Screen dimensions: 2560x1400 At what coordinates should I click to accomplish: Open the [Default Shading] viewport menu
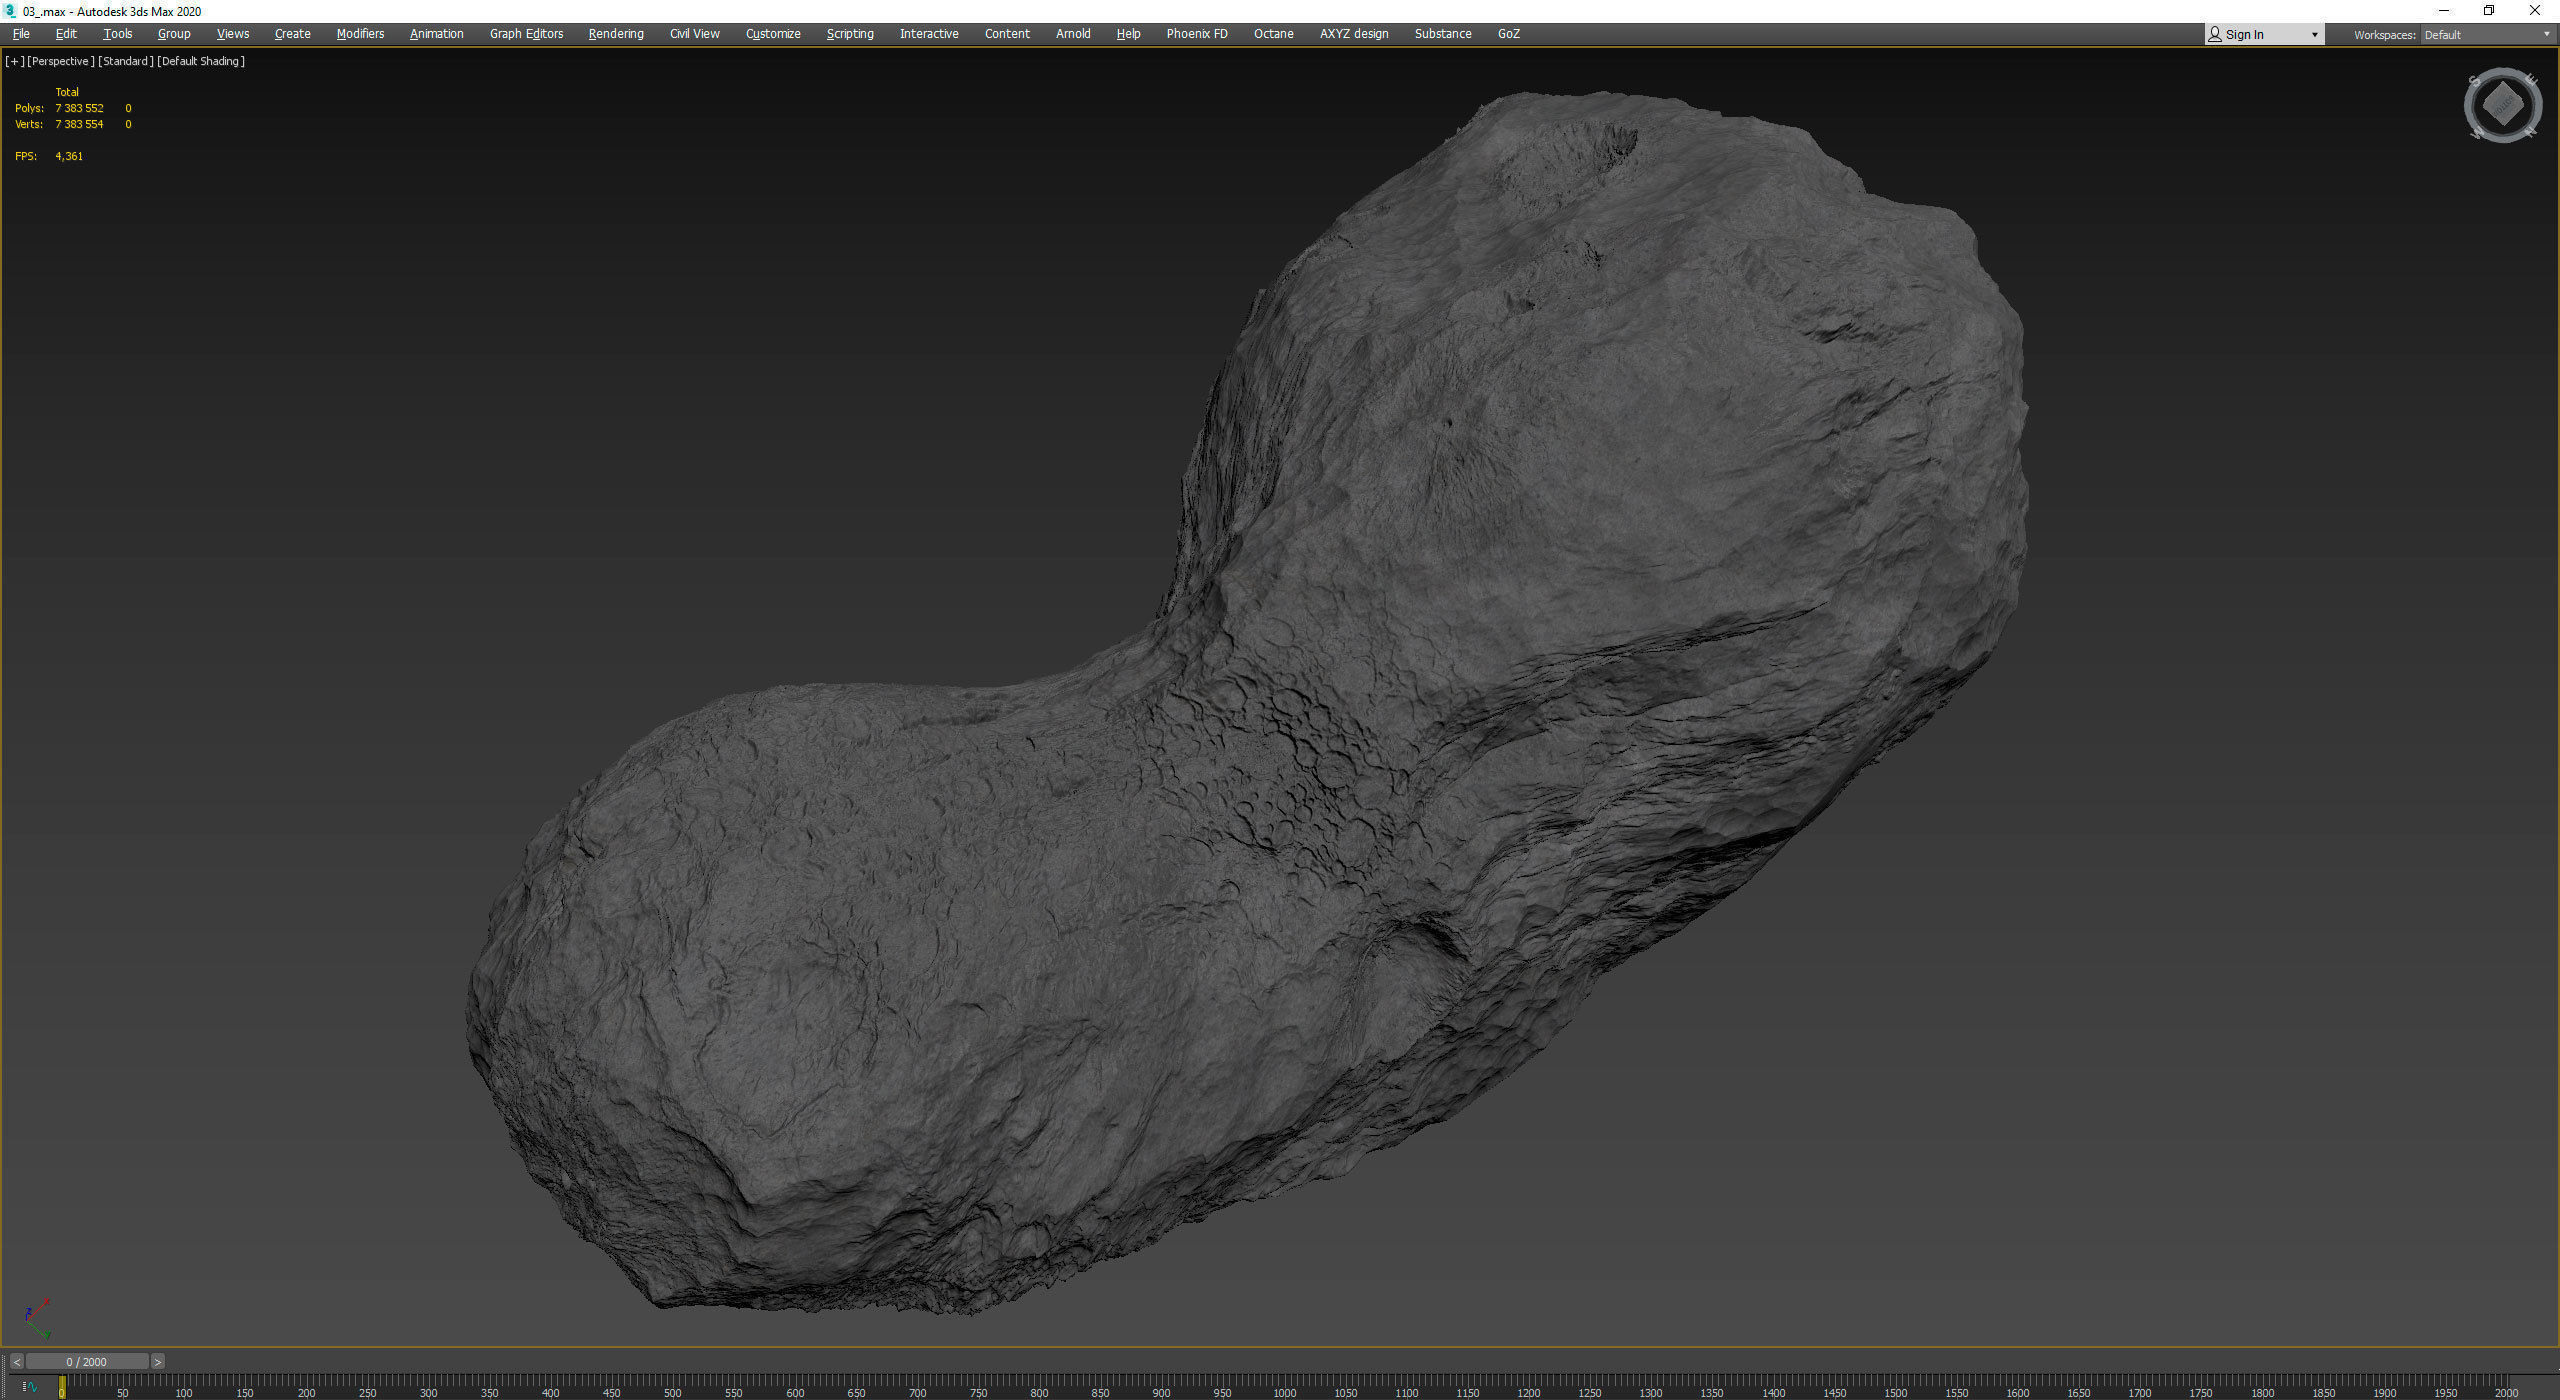[x=201, y=61]
